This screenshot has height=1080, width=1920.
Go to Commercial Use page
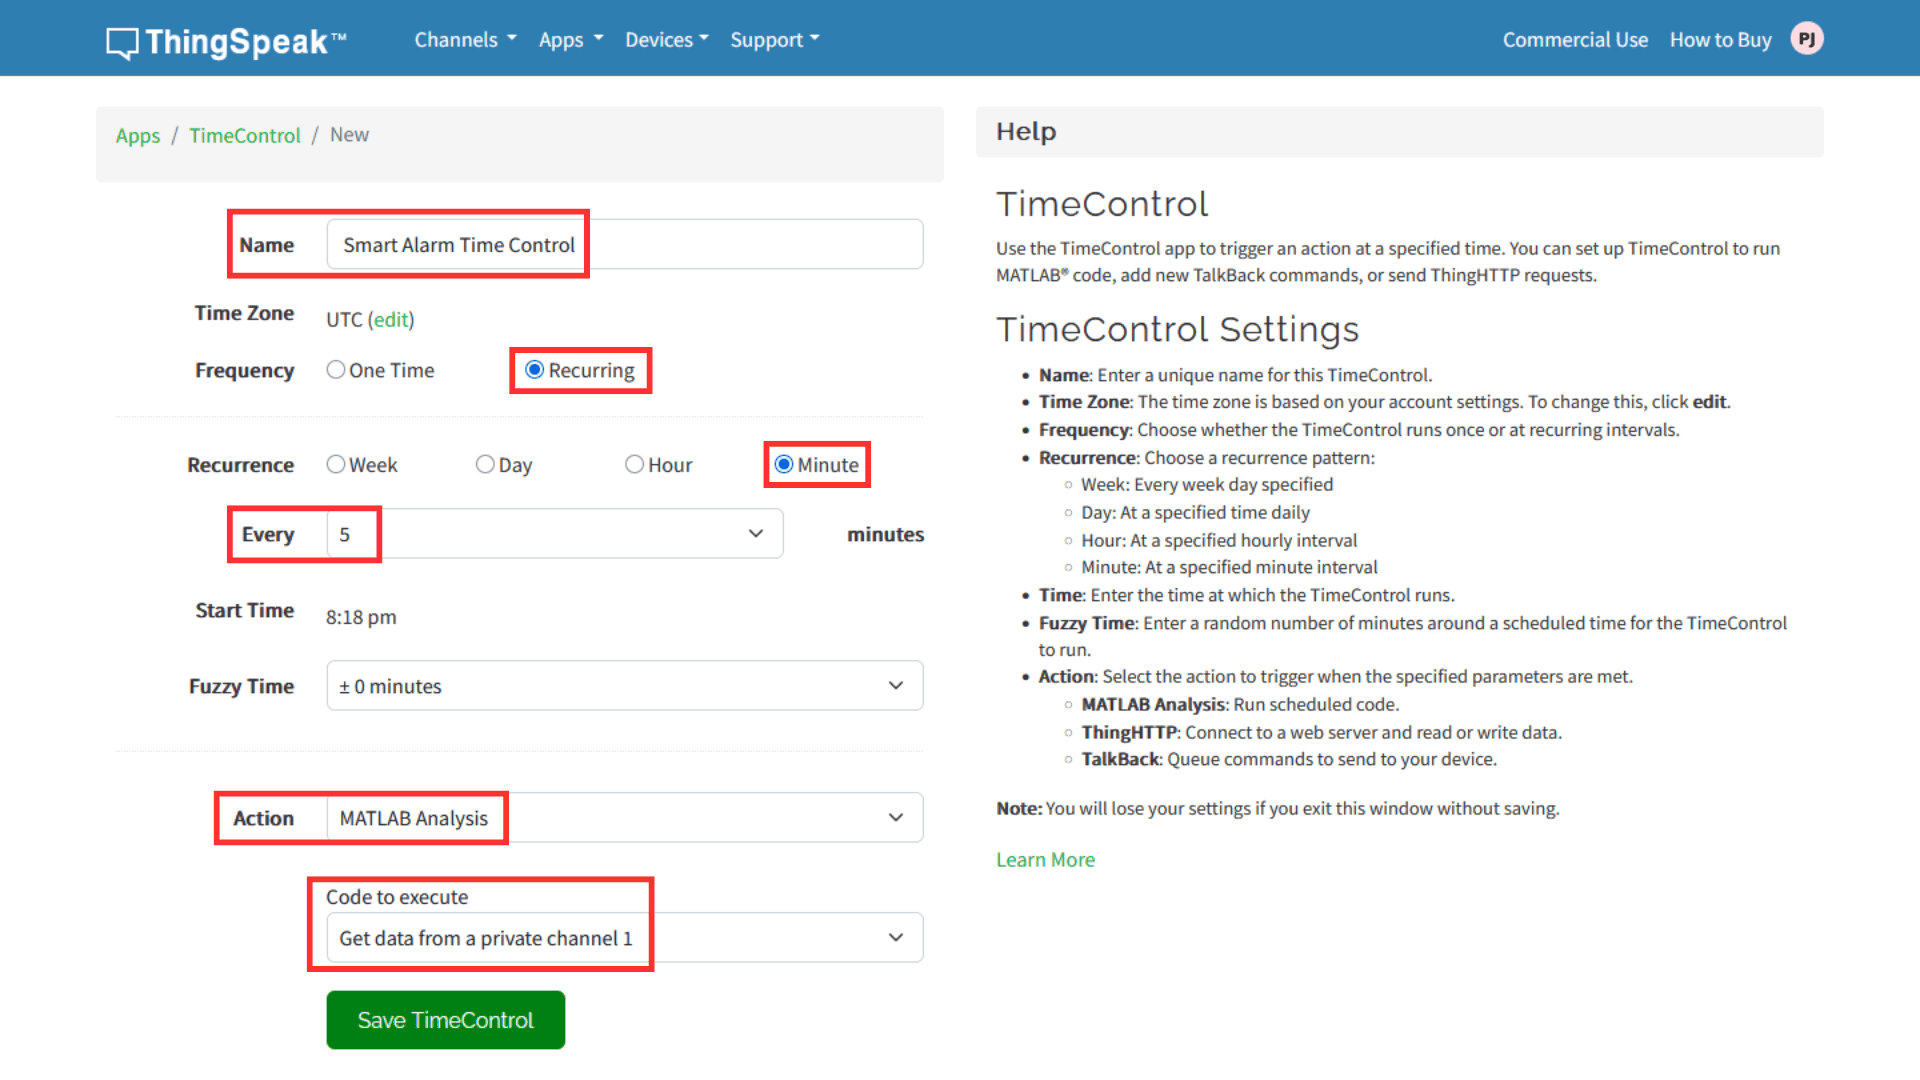click(x=1575, y=40)
